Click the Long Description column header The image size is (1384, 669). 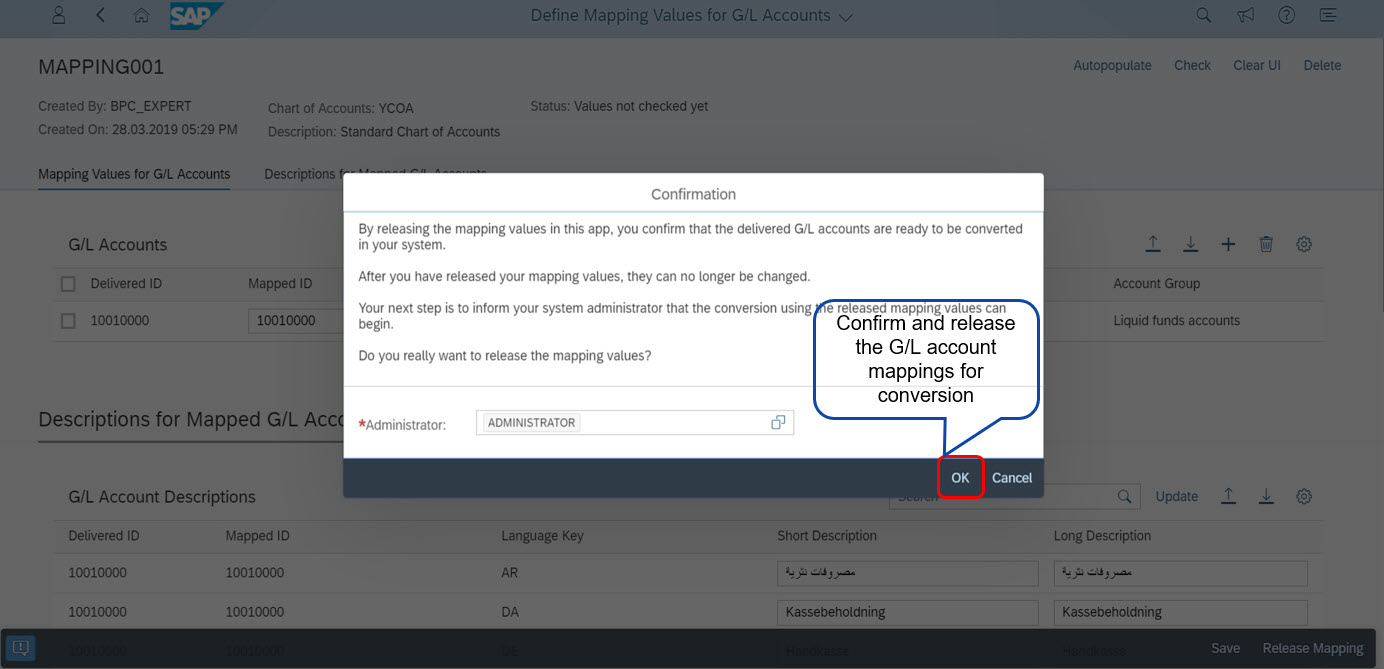pyautogui.click(x=1102, y=536)
